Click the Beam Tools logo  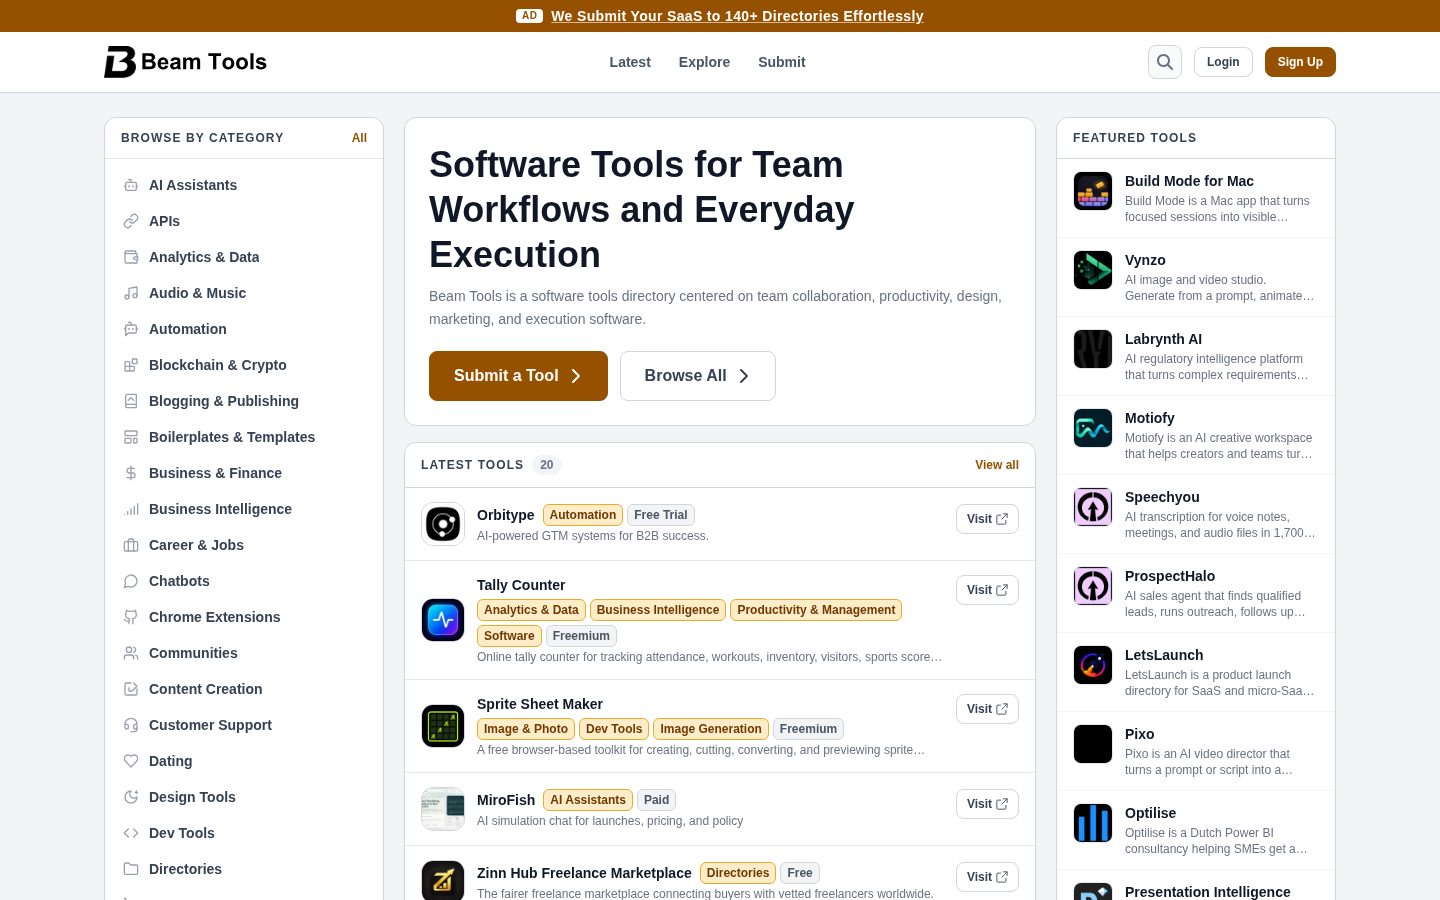185,62
